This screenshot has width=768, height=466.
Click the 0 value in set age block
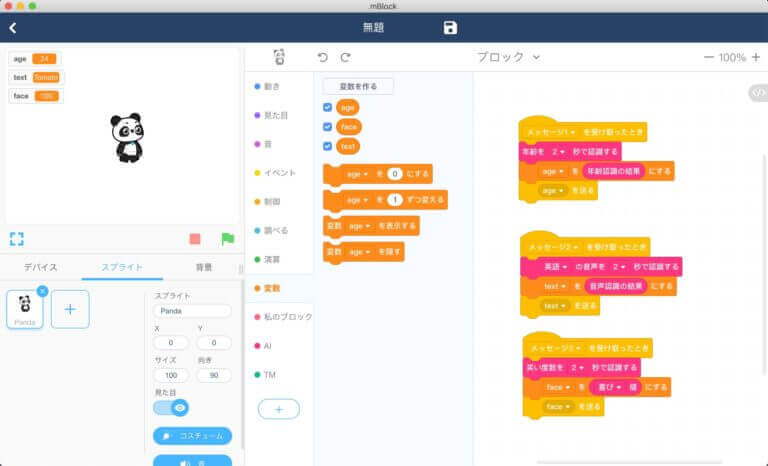pyautogui.click(x=394, y=174)
